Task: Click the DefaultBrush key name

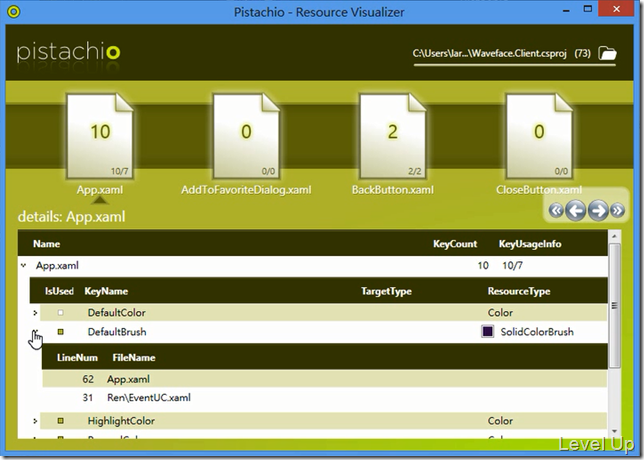Action: [117, 332]
